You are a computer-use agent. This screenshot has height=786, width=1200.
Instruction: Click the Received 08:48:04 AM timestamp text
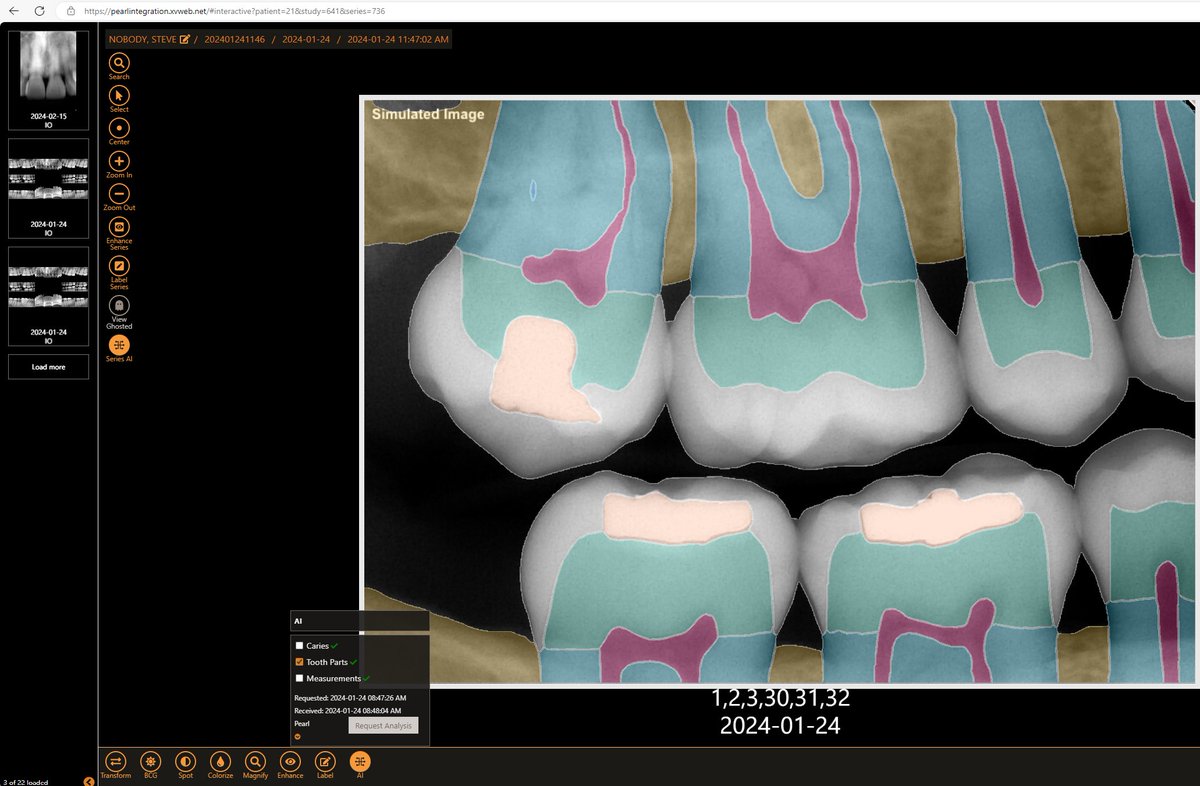(349, 710)
